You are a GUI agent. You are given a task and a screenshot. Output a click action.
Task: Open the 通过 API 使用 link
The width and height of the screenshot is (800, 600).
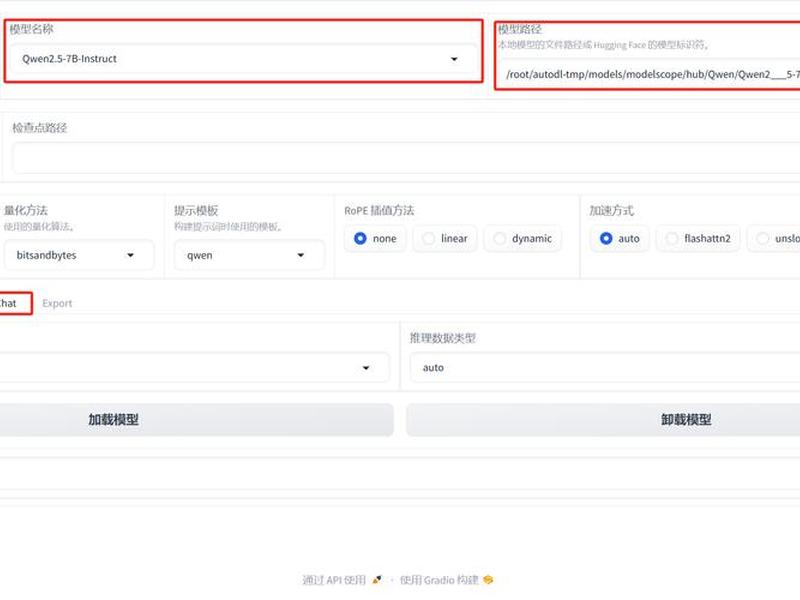(342, 580)
